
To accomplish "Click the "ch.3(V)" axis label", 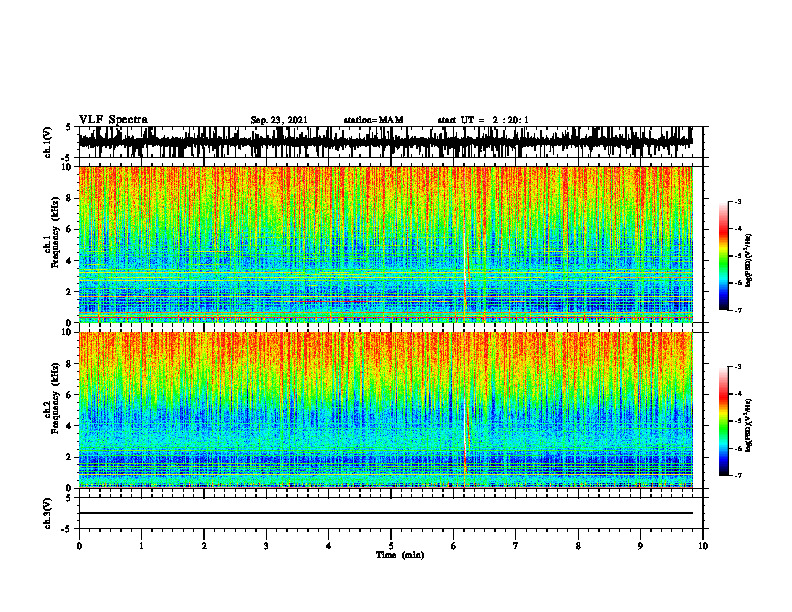I will [48, 513].
